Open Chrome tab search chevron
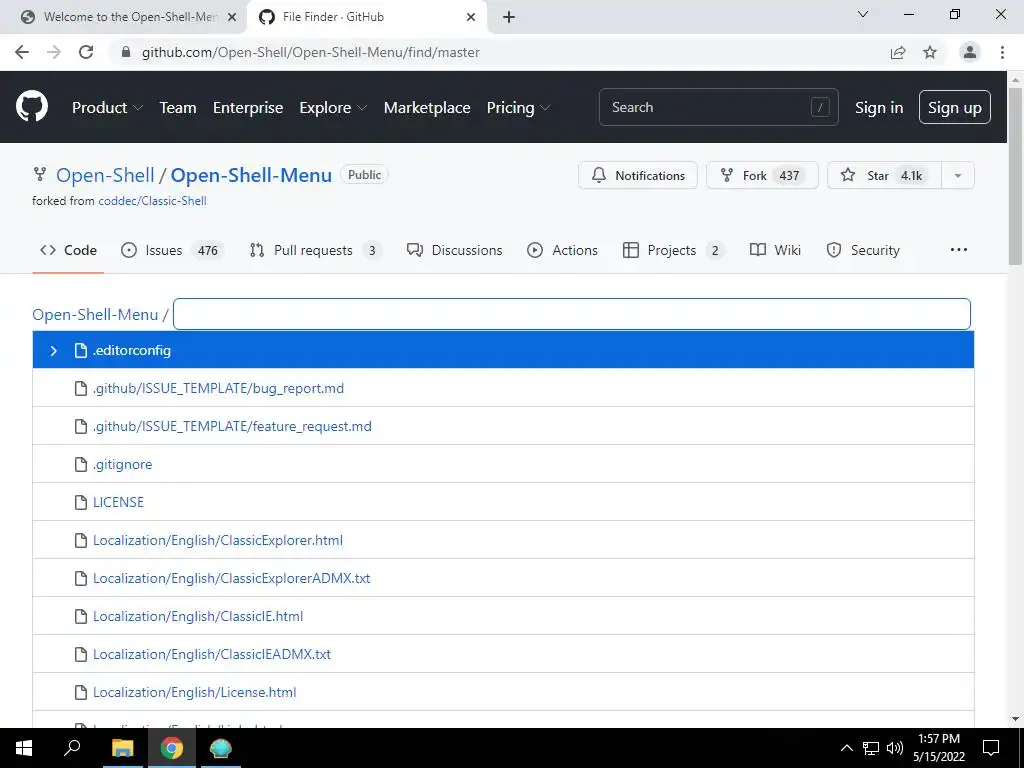 click(863, 14)
